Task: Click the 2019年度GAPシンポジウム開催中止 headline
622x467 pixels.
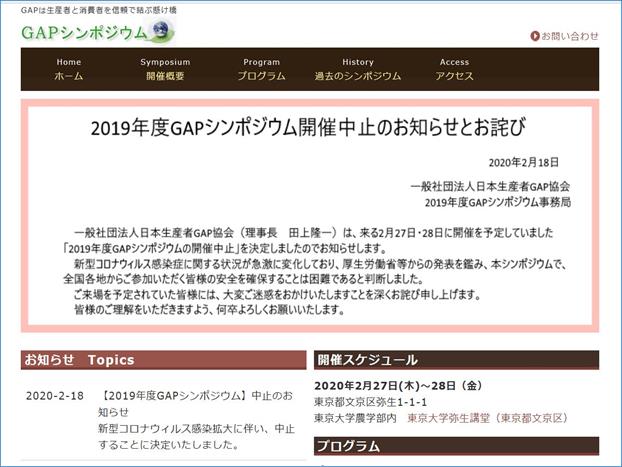Action: point(308,128)
